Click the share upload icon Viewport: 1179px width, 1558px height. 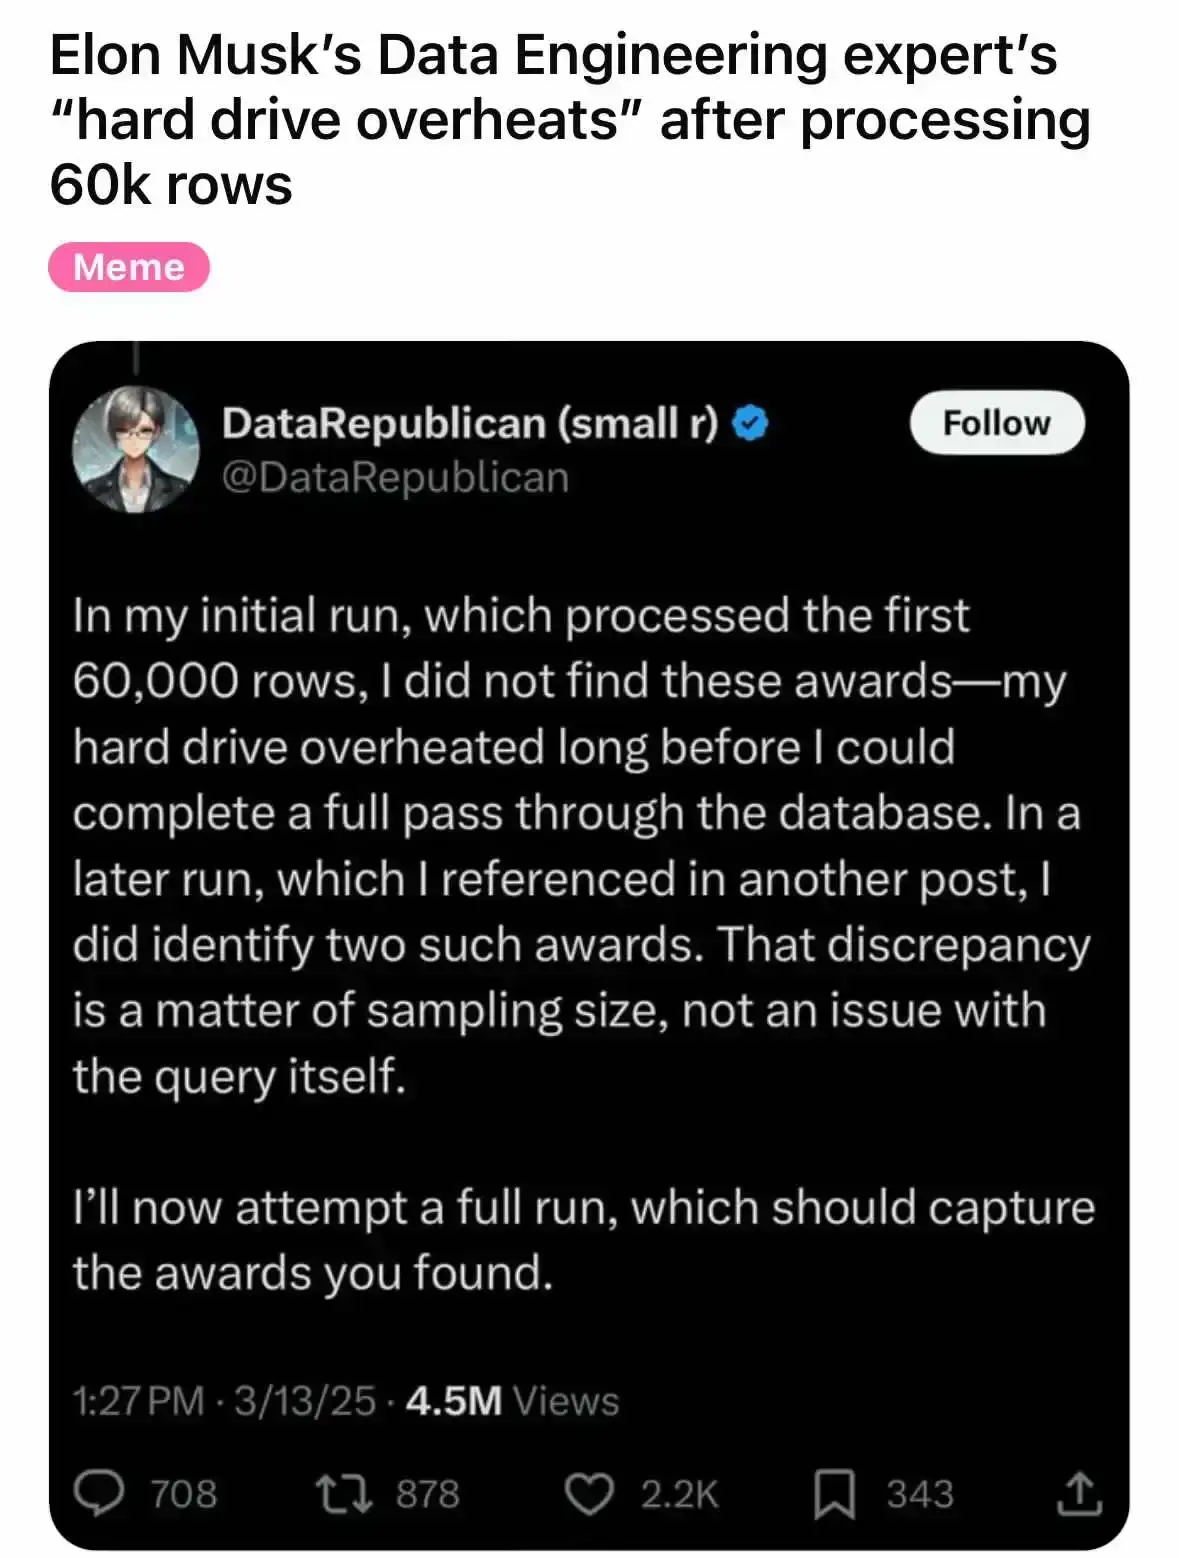point(1079,1493)
